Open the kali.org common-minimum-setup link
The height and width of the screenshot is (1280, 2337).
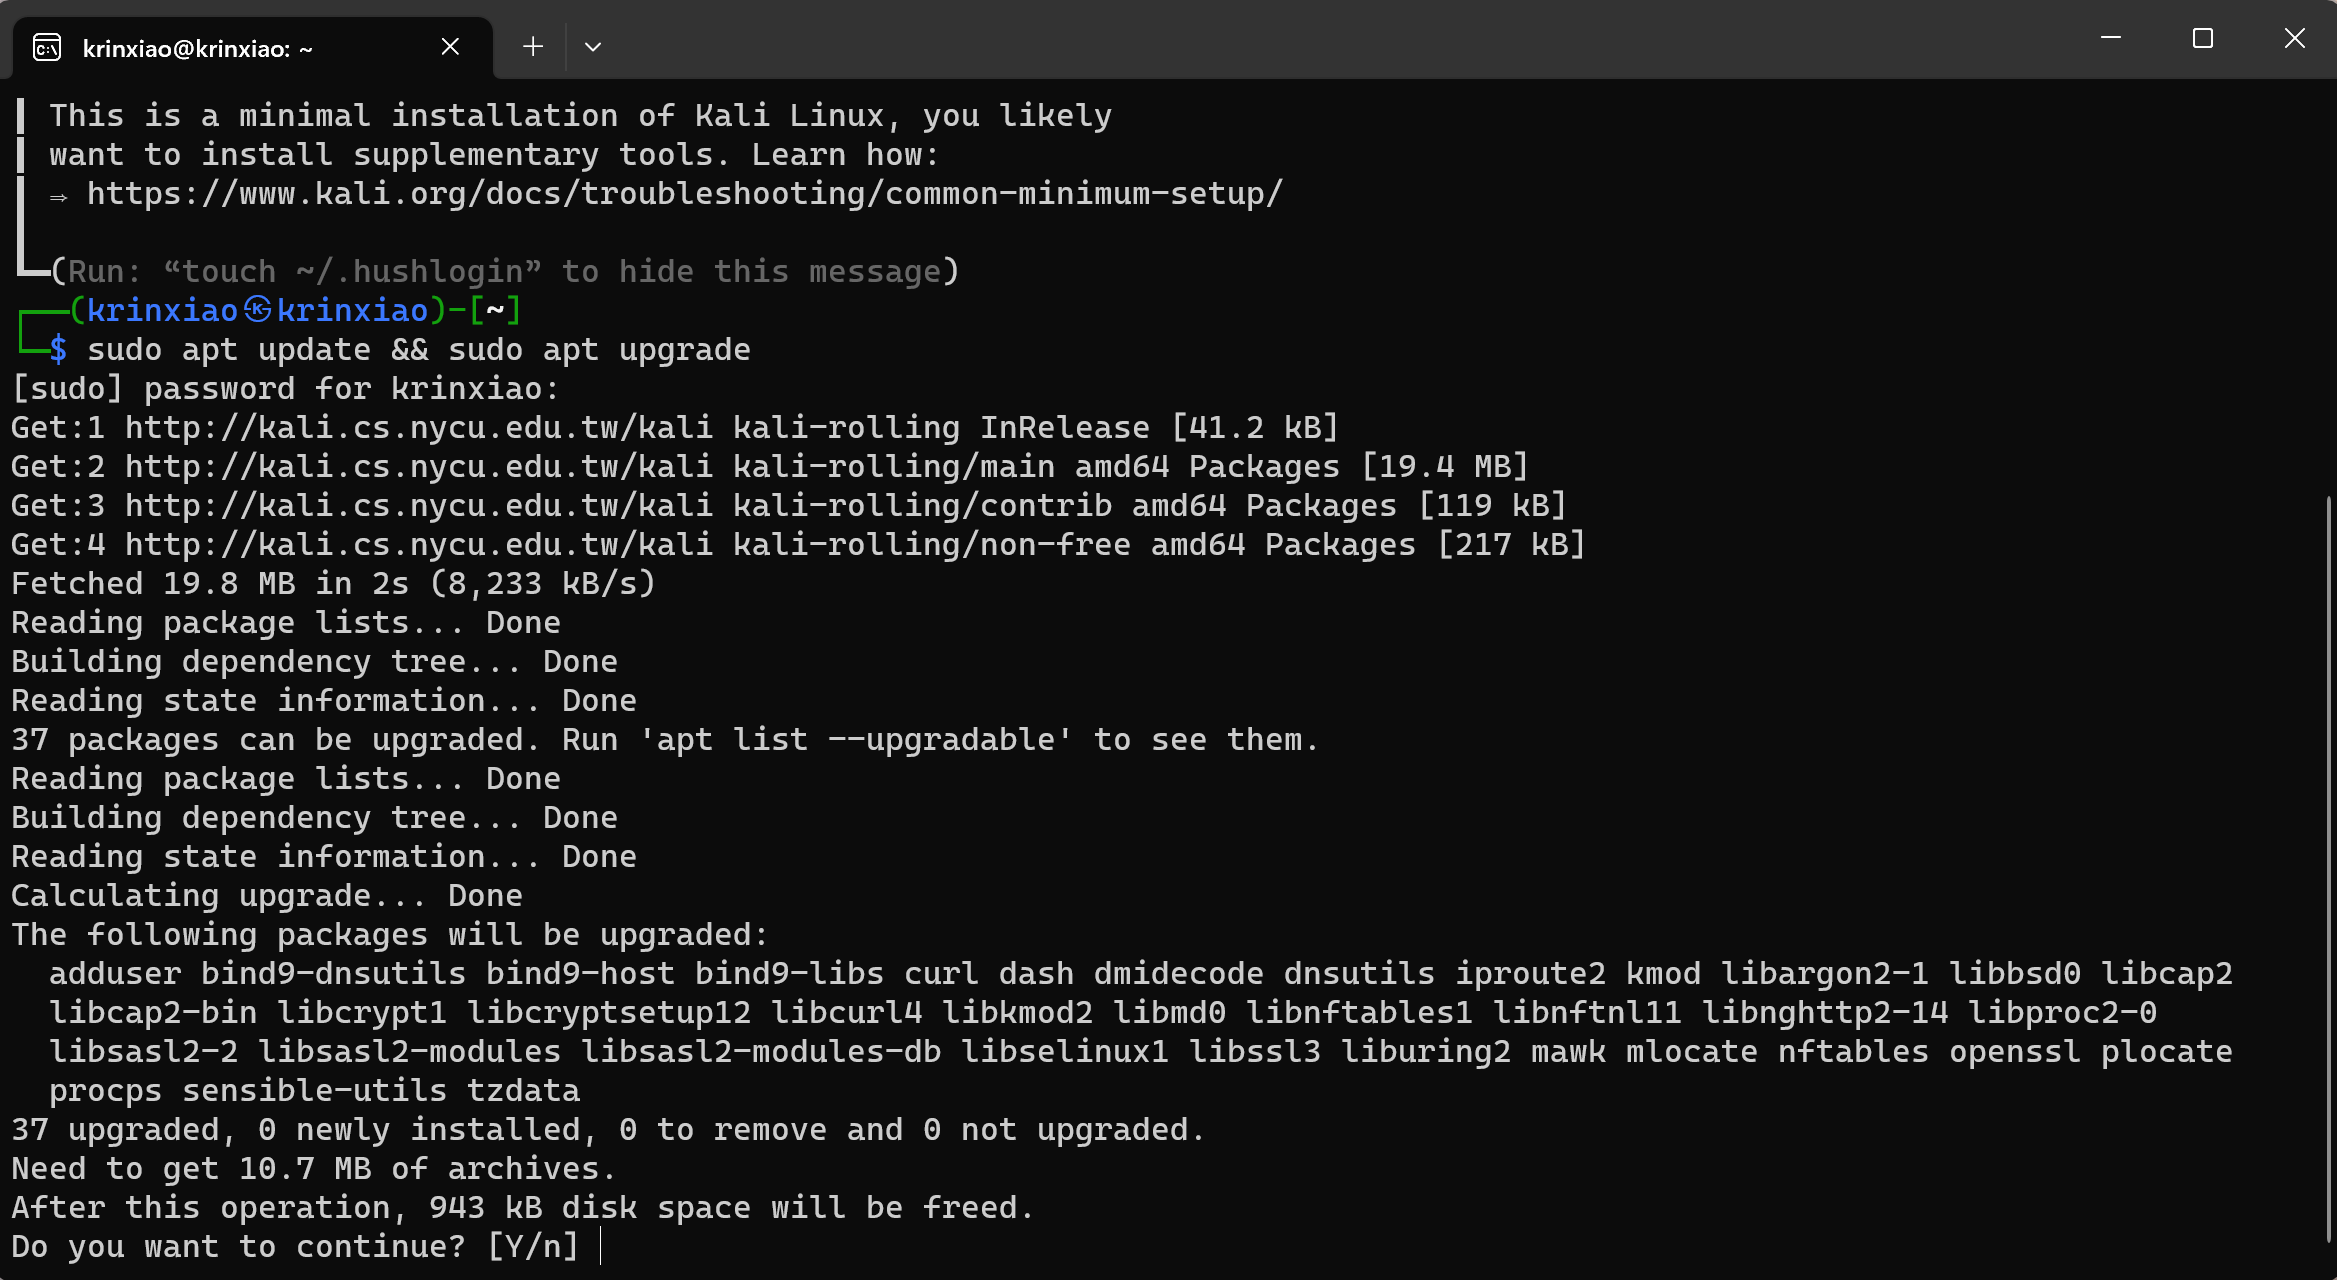[x=685, y=193]
